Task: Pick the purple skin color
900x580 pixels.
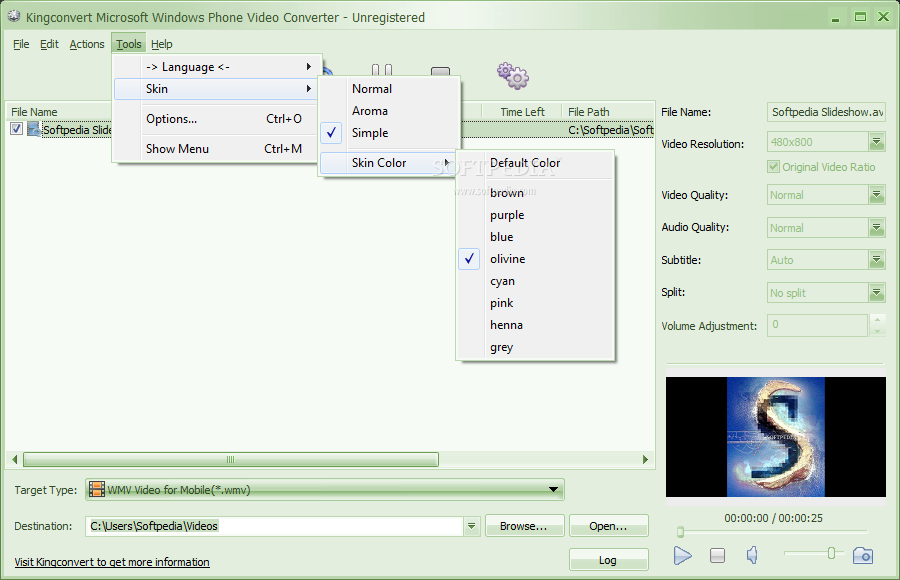Action: (536, 215)
